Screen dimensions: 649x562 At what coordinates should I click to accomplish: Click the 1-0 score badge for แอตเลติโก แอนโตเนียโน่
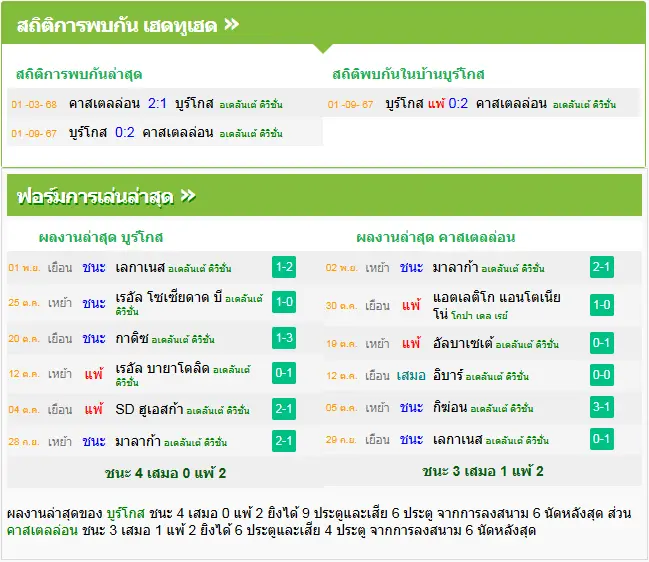(x=601, y=305)
